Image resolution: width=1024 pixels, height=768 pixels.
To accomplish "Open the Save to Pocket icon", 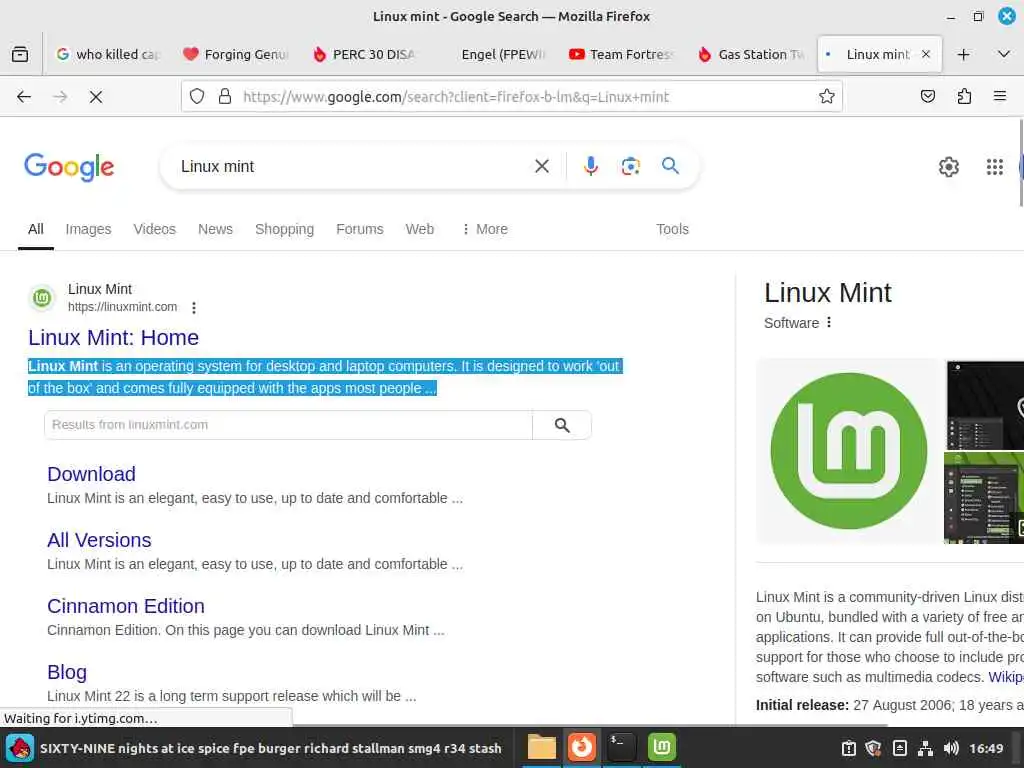I will coord(927,97).
